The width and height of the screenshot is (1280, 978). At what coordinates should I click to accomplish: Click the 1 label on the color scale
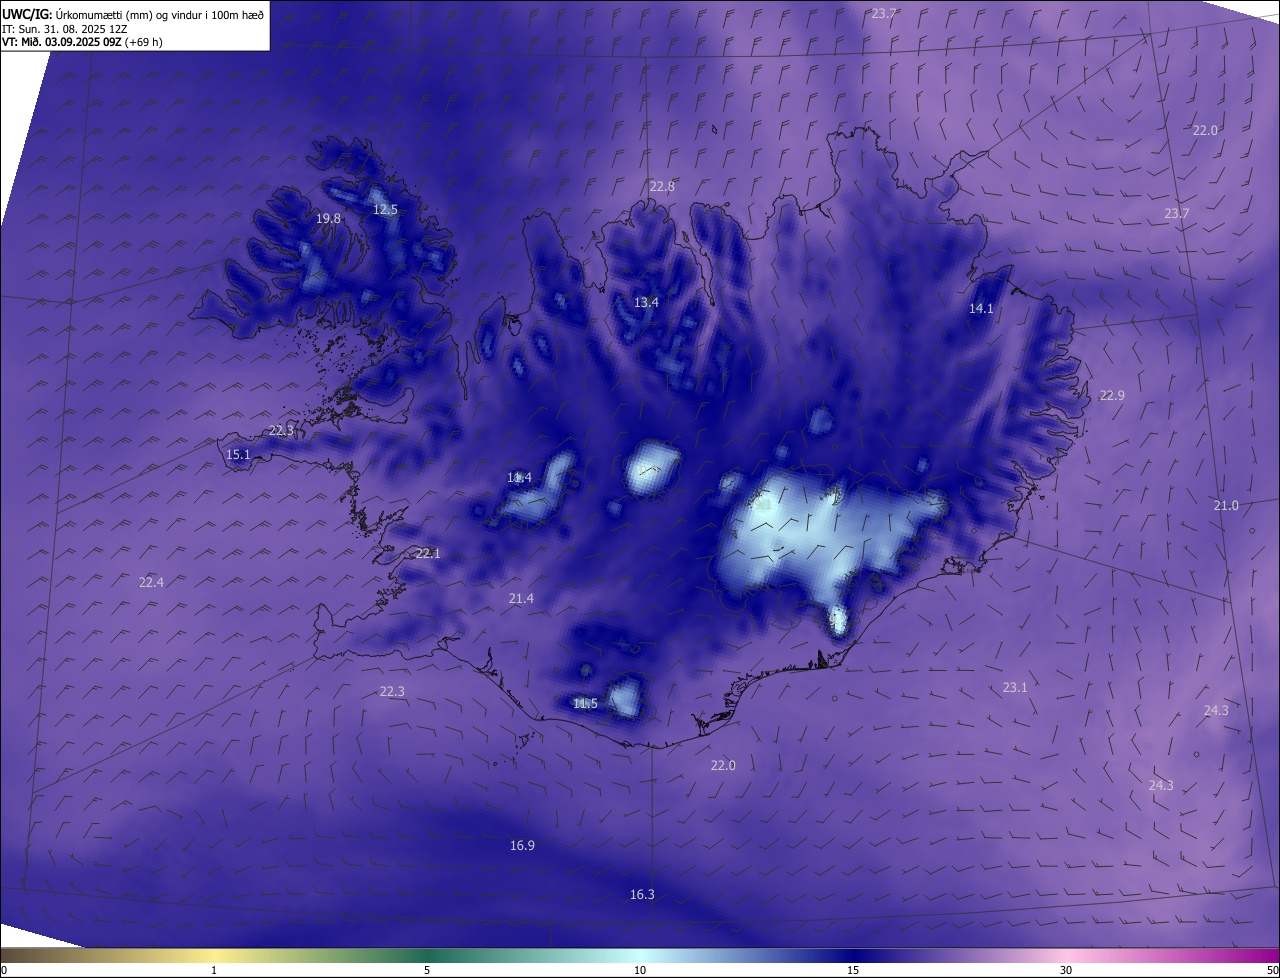pyautogui.click(x=214, y=970)
